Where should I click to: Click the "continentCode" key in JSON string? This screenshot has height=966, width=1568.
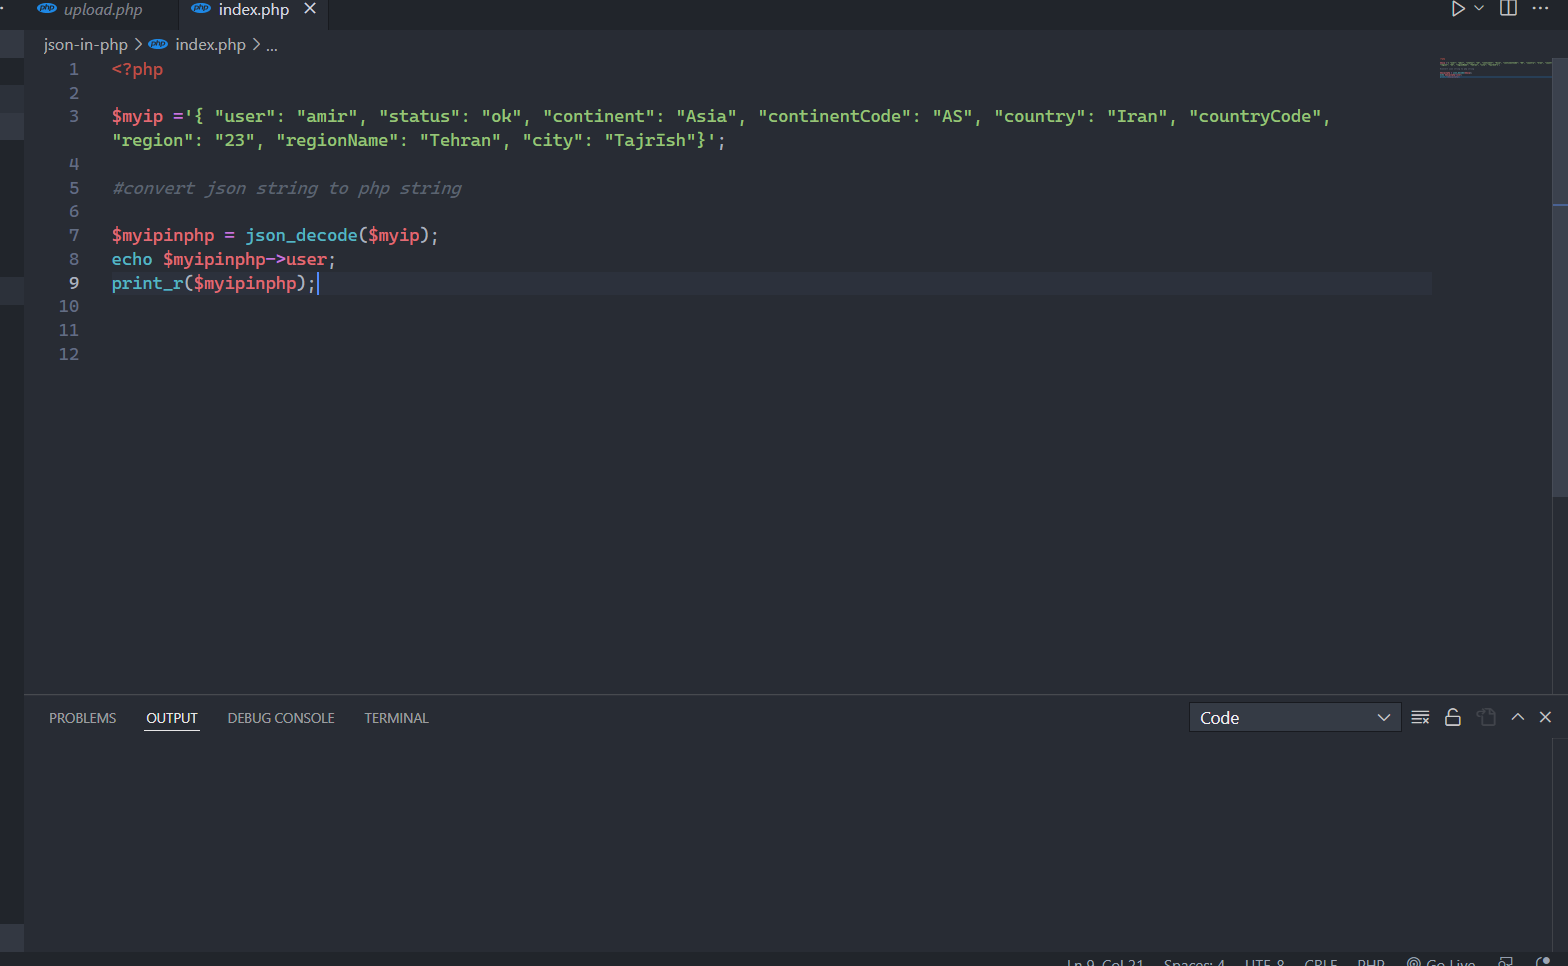point(834,116)
